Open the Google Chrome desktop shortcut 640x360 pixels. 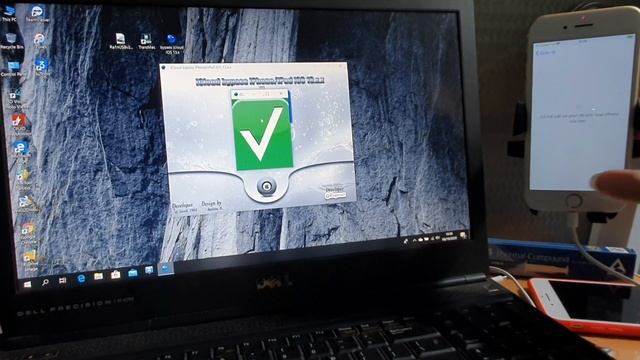click(x=28, y=234)
